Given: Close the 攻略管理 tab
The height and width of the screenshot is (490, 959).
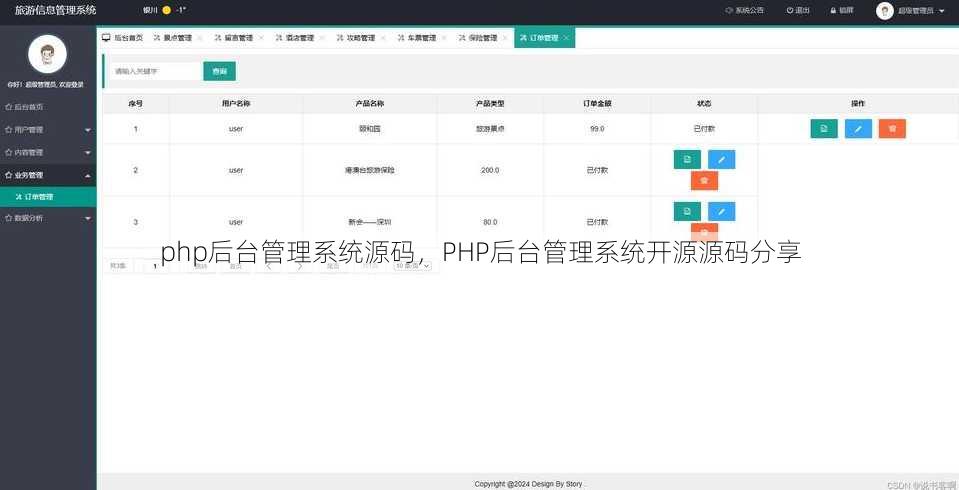Looking at the screenshot, I should pos(383,38).
